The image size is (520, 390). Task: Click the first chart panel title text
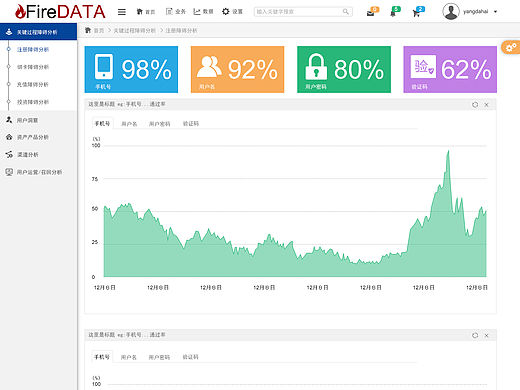(x=127, y=104)
